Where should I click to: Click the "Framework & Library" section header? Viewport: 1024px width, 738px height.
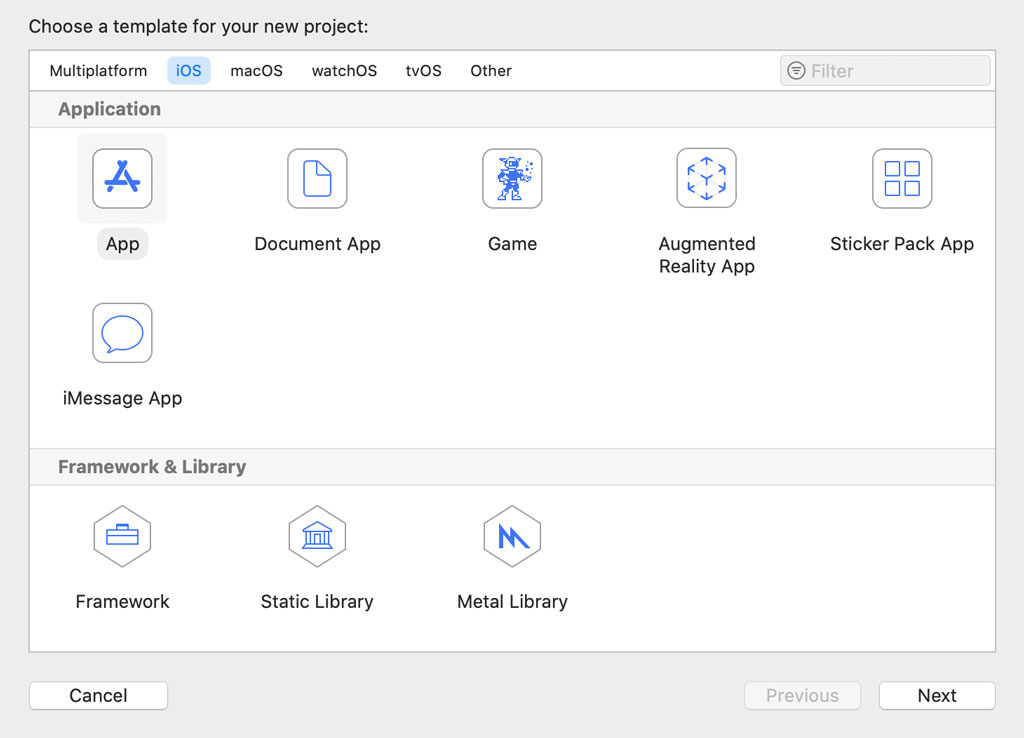pos(152,467)
